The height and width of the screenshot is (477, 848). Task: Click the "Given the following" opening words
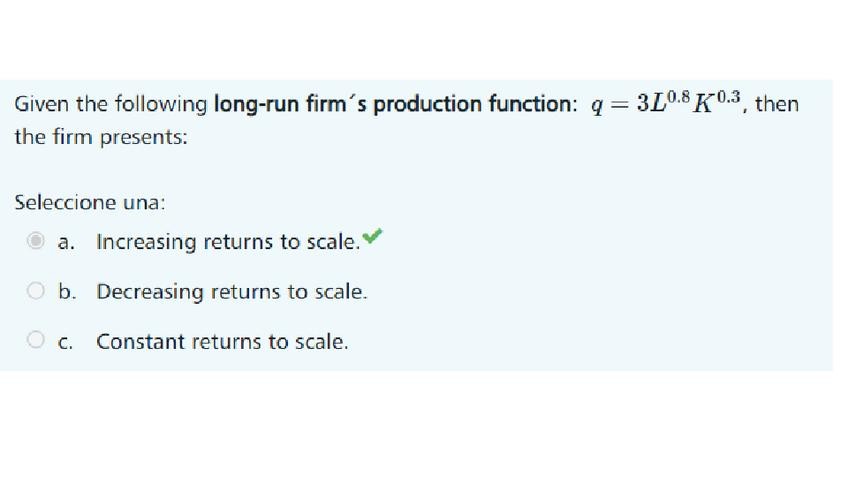point(110,104)
